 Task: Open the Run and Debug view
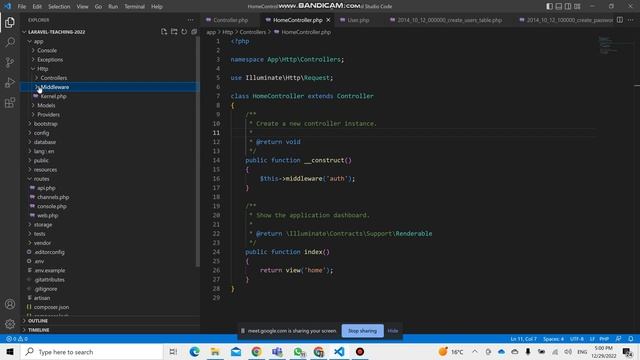pyautogui.click(x=10, y=82)
